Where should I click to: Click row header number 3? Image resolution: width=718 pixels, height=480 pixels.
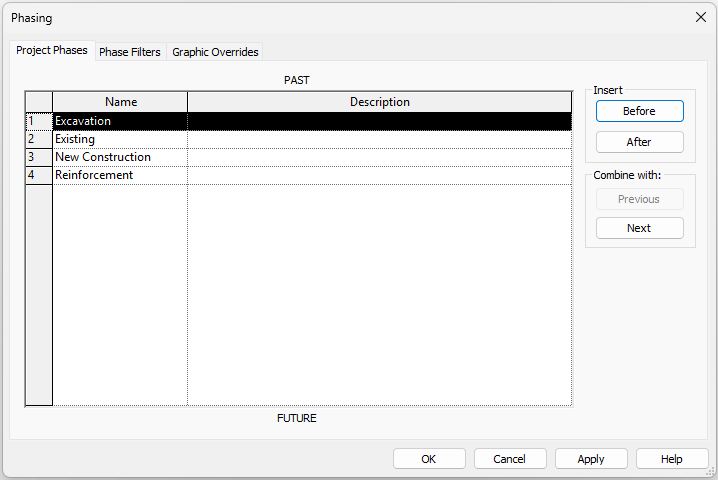click(39, 157)
